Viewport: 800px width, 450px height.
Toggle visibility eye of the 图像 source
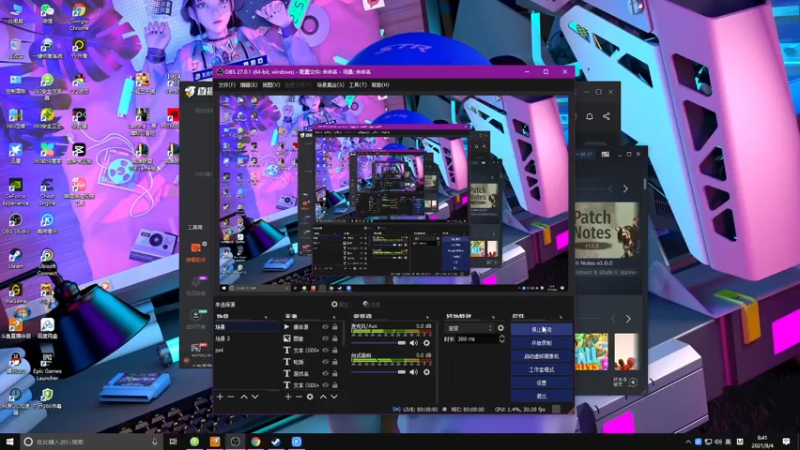(x=325, y=338)
